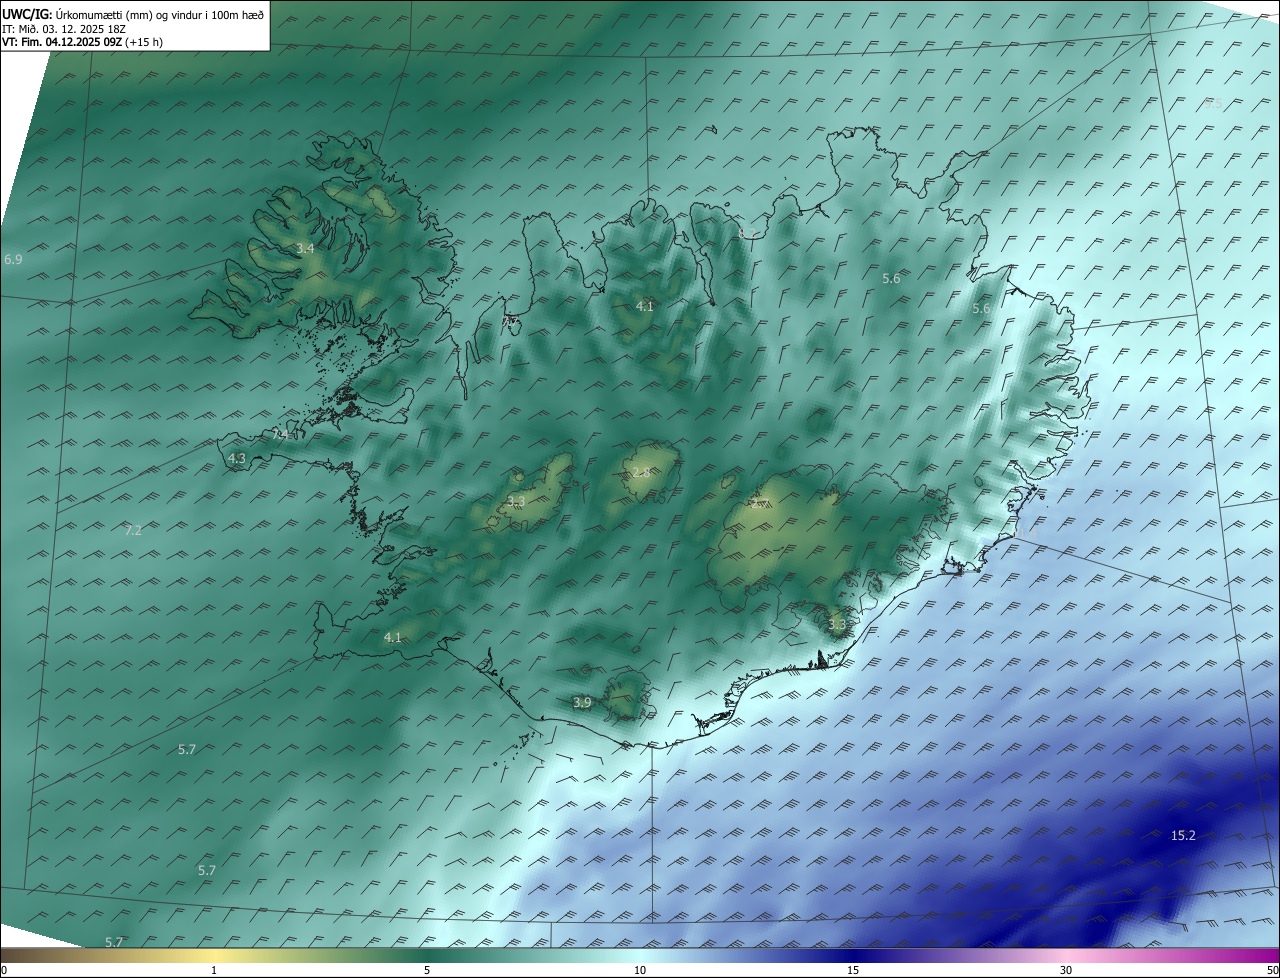The width and height of the screenshot is (1280, 978).
Task: Click the 7.2 value over the sea
Action: (133, 530)
